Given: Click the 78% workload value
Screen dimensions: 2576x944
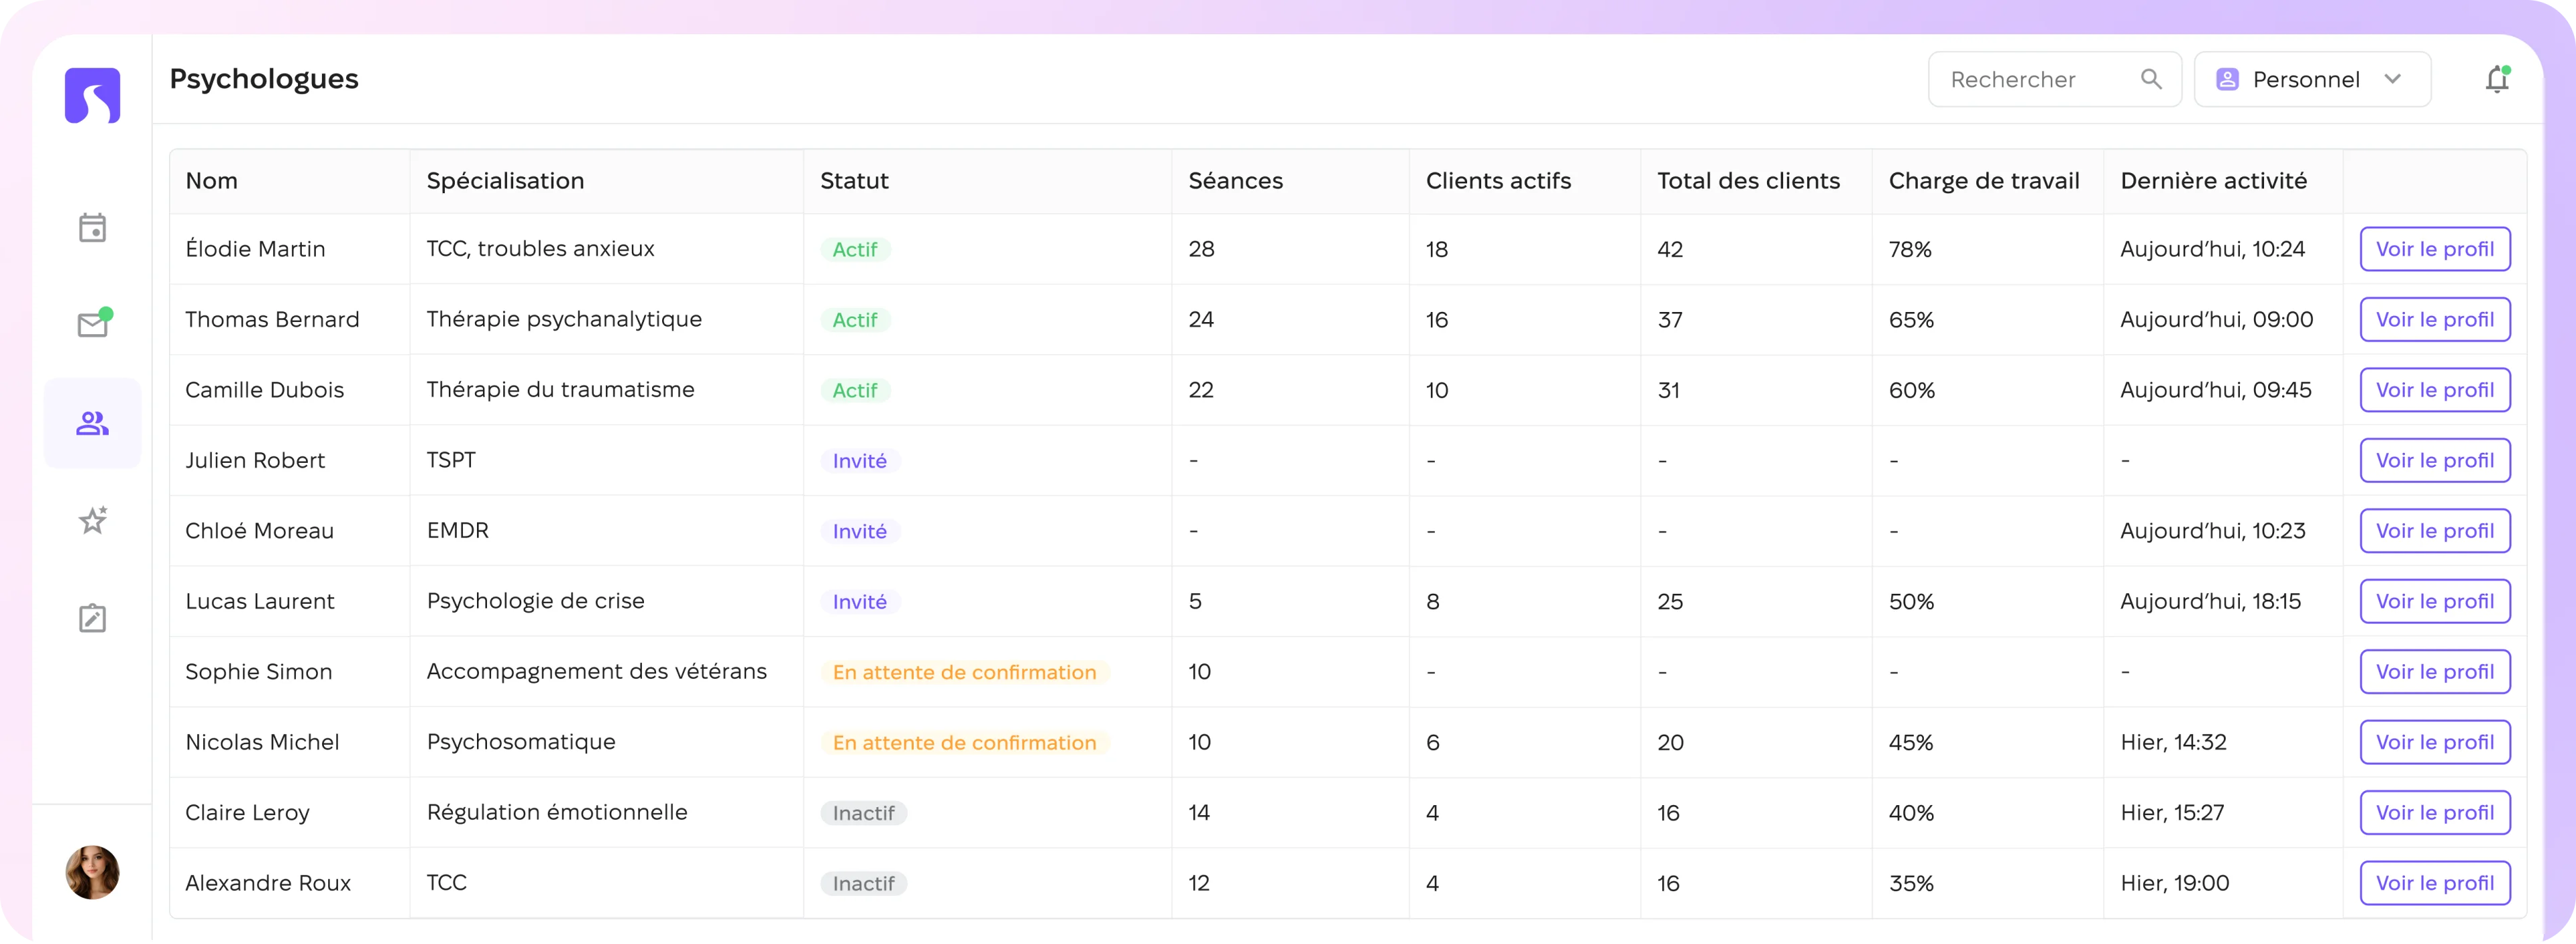Looking at the screenshot, I should click(x=1910, y=249).
